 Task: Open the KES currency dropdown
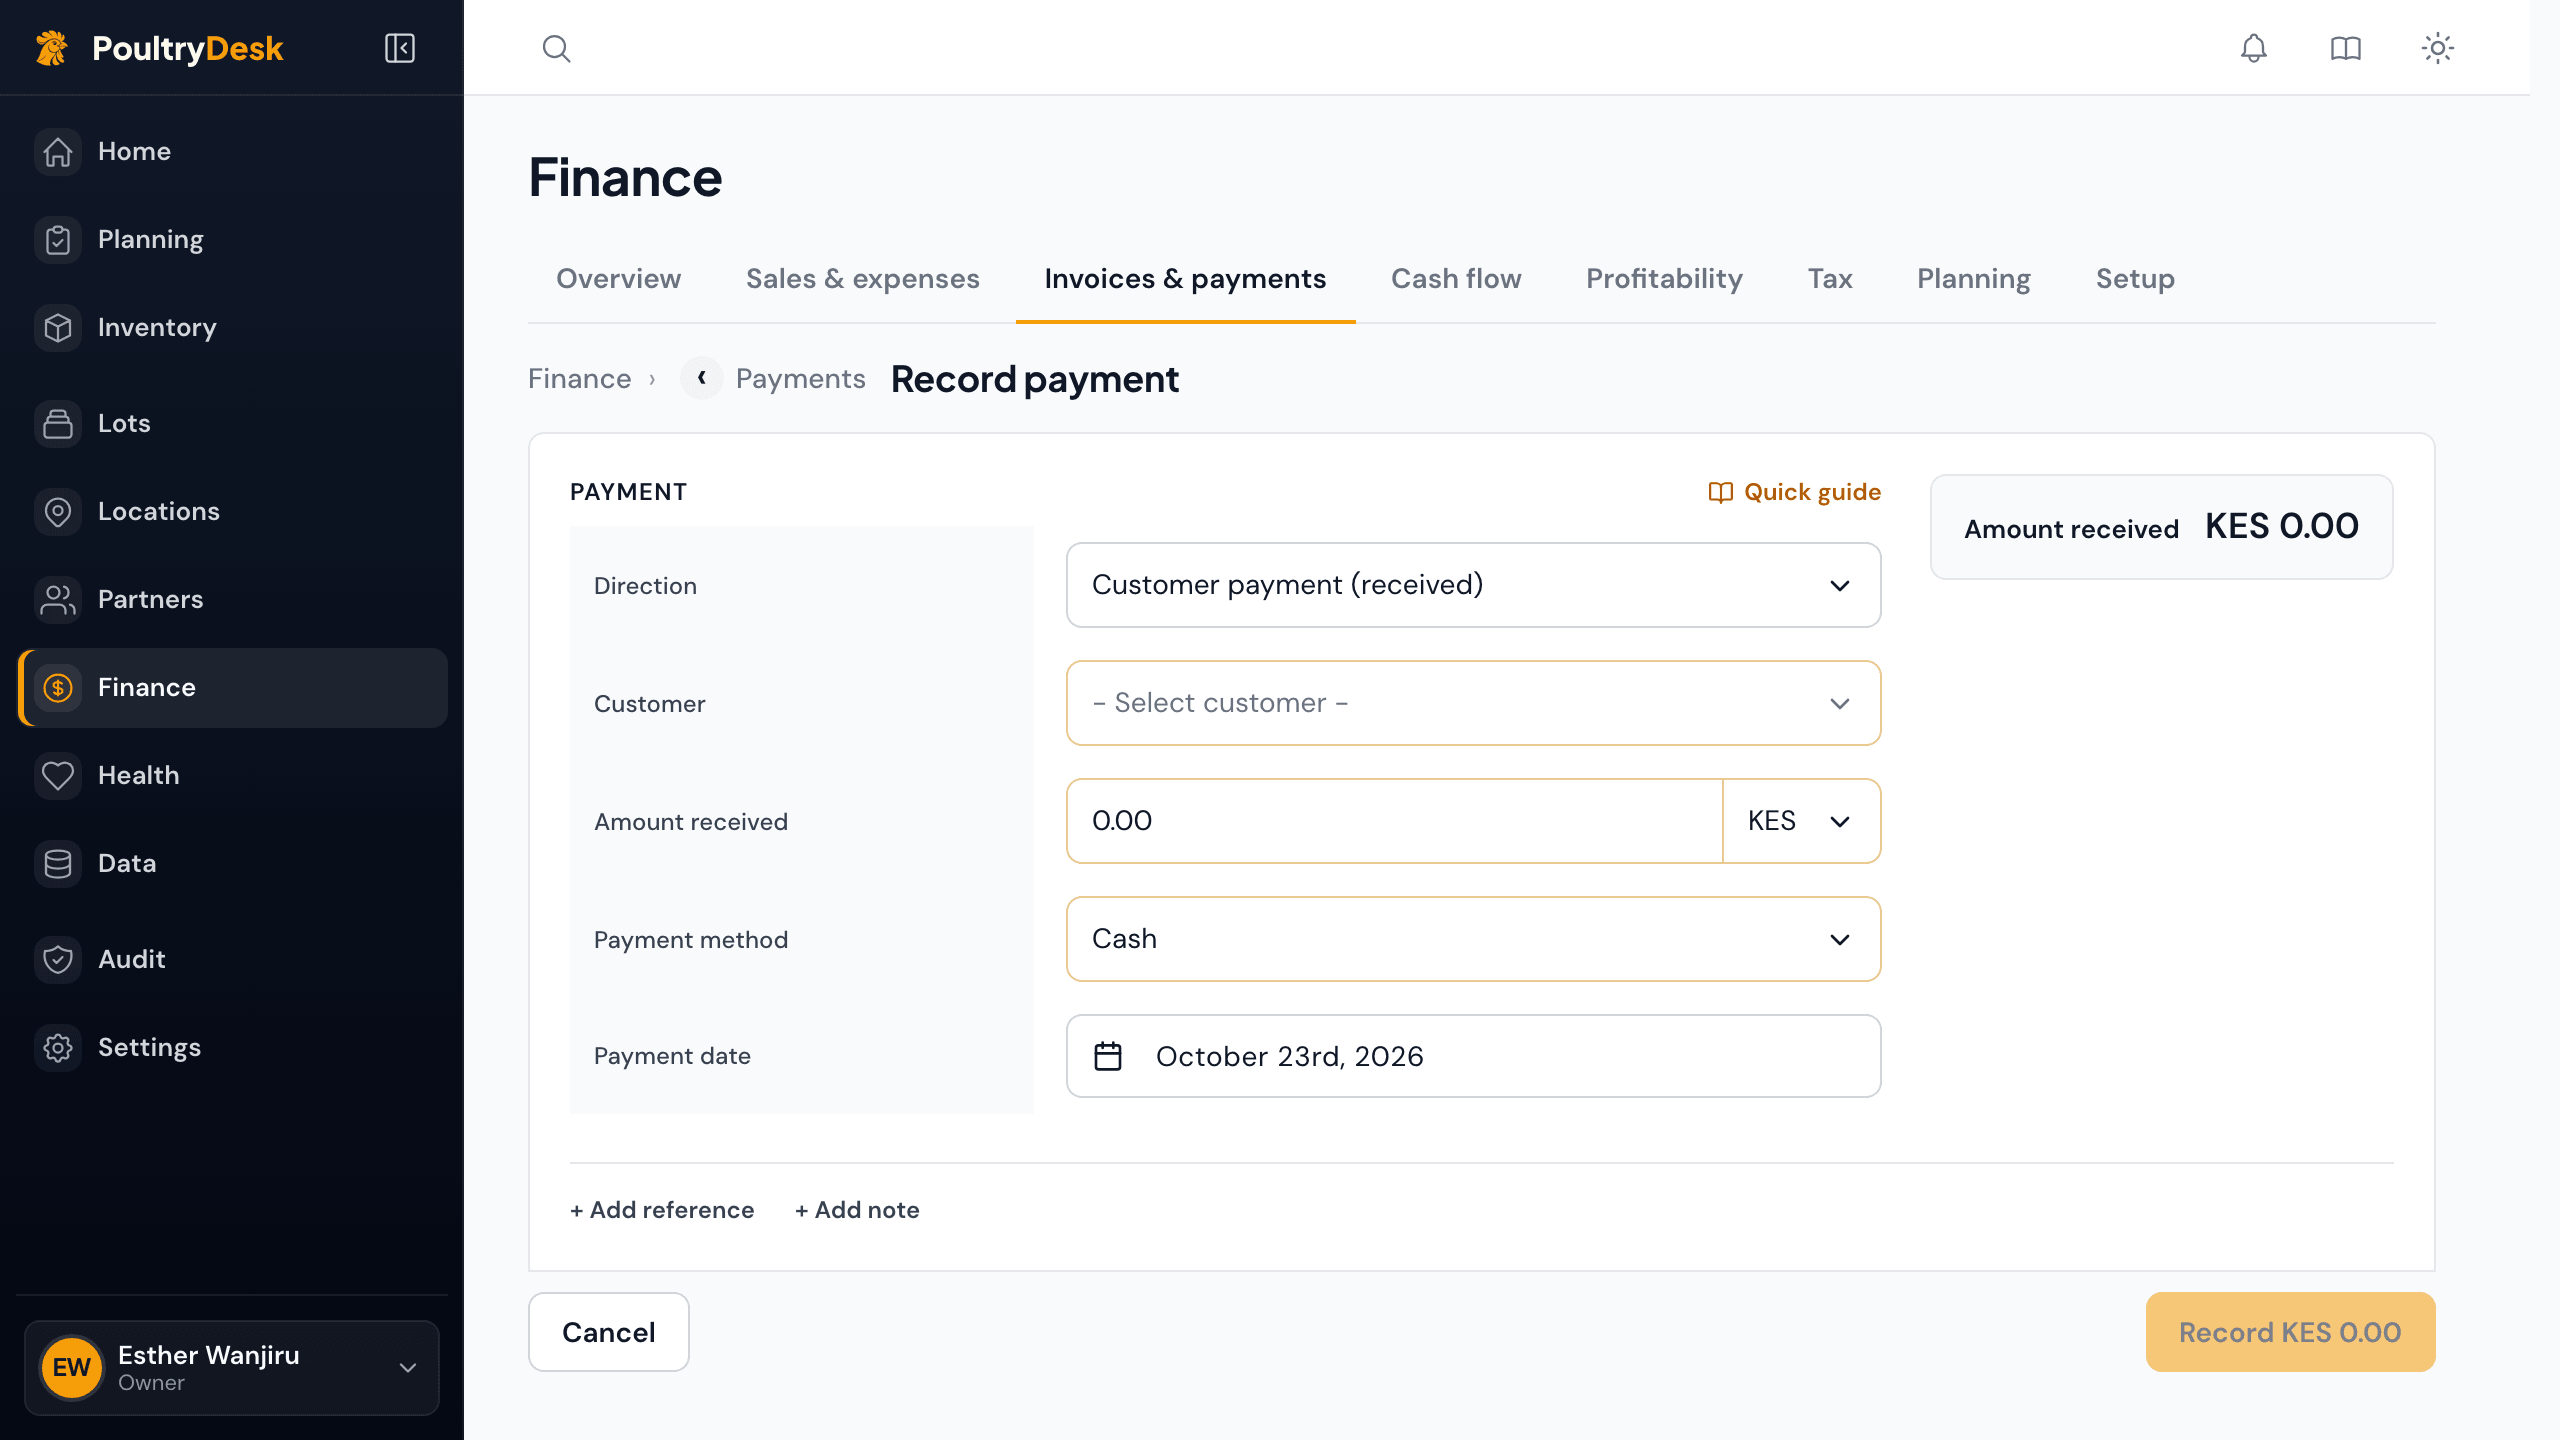(x=1801, y=821)
